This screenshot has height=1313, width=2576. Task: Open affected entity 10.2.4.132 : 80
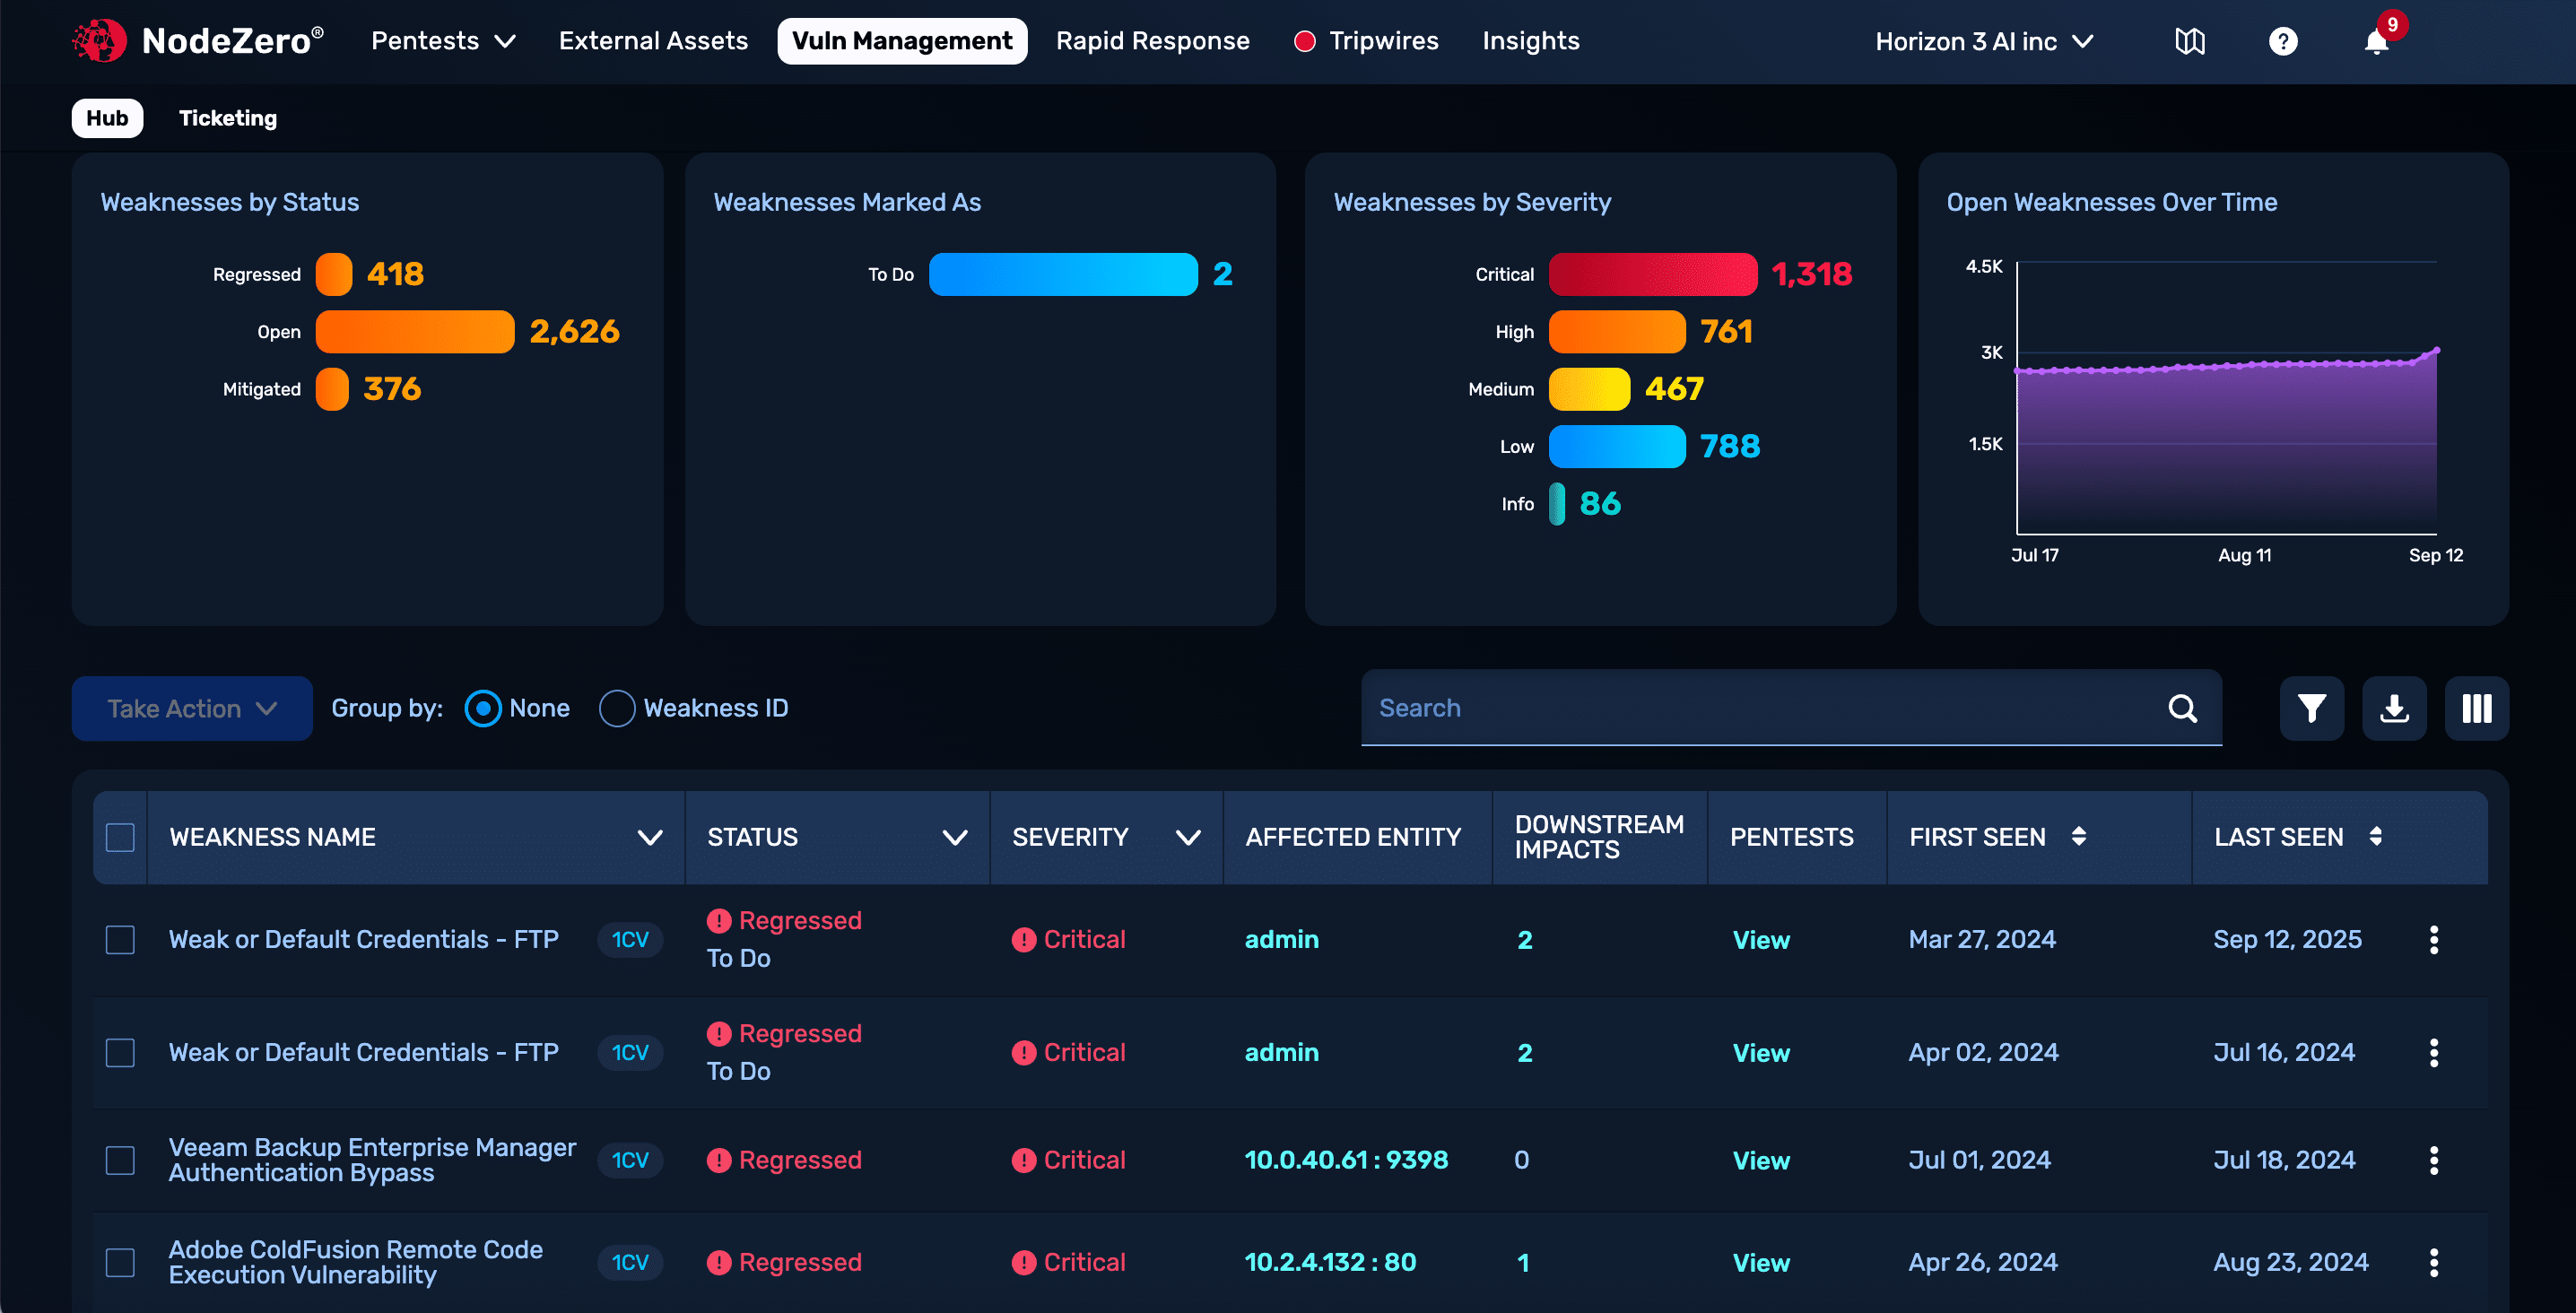[1330, 1262]
